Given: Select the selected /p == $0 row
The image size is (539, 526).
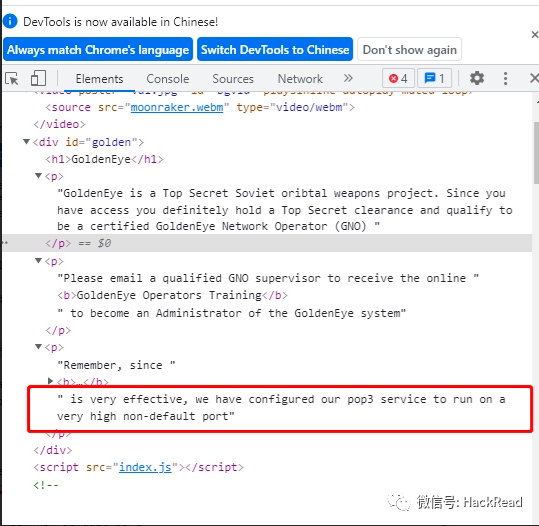Looking at the screenshot, I should click(x=267, y=243).
